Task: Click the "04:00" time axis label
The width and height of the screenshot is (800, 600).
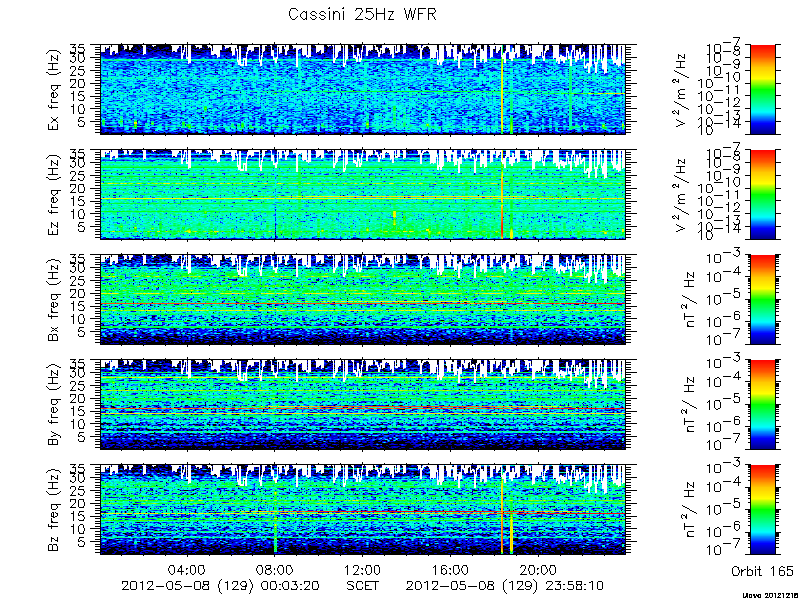Action: tap(188, 569)
